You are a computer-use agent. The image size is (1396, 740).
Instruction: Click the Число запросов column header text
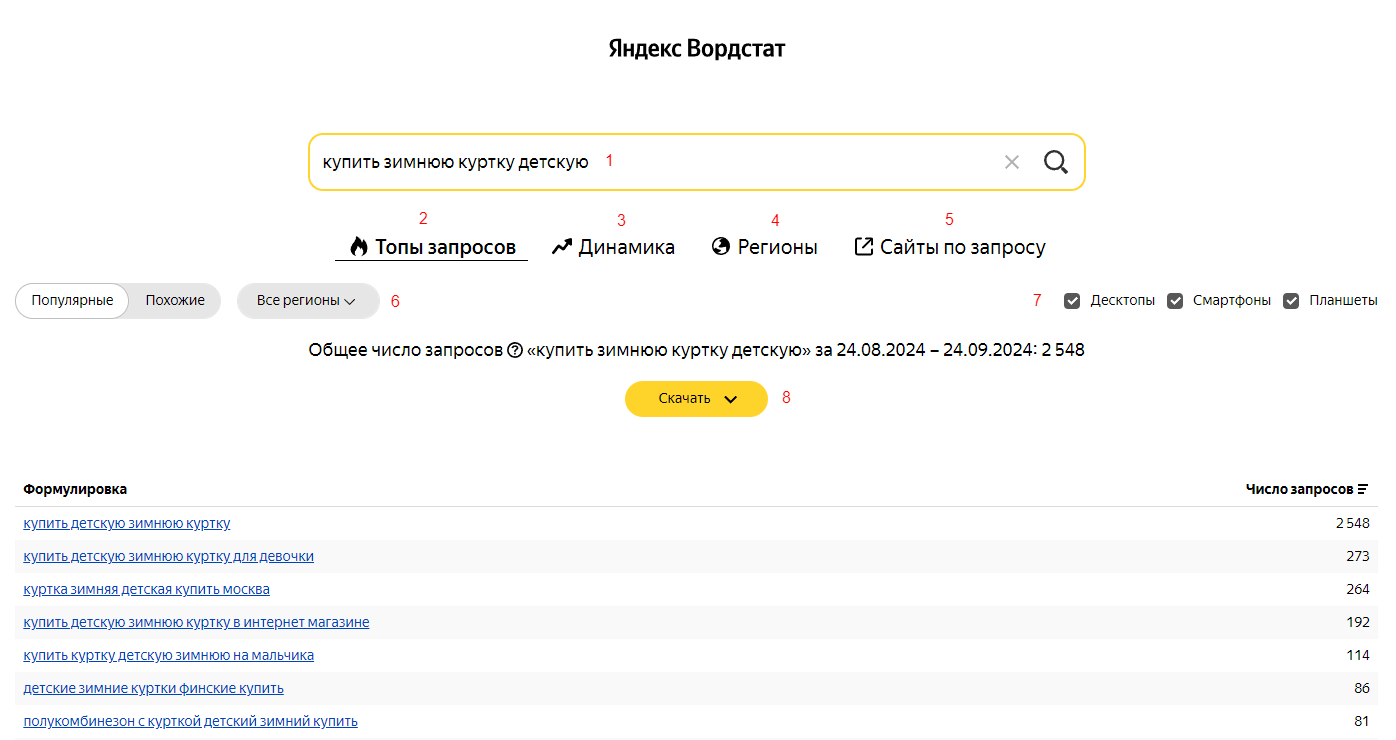click(x=1299, y=489)
